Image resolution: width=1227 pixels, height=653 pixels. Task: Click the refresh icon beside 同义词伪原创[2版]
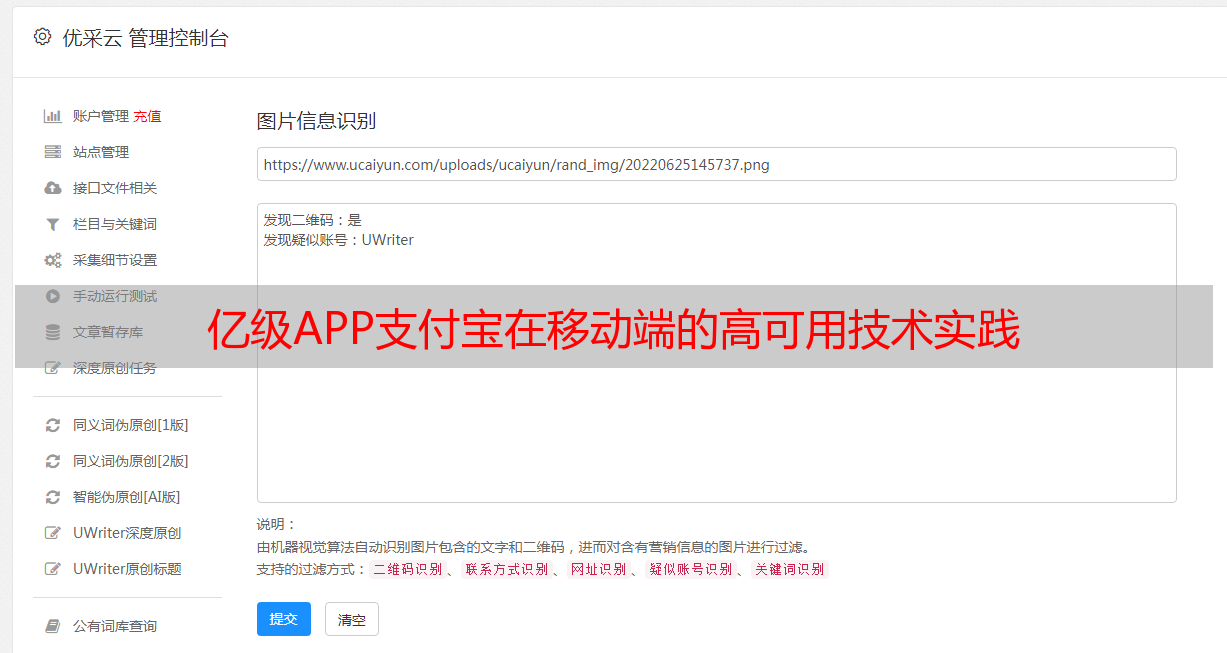(53, 461)
